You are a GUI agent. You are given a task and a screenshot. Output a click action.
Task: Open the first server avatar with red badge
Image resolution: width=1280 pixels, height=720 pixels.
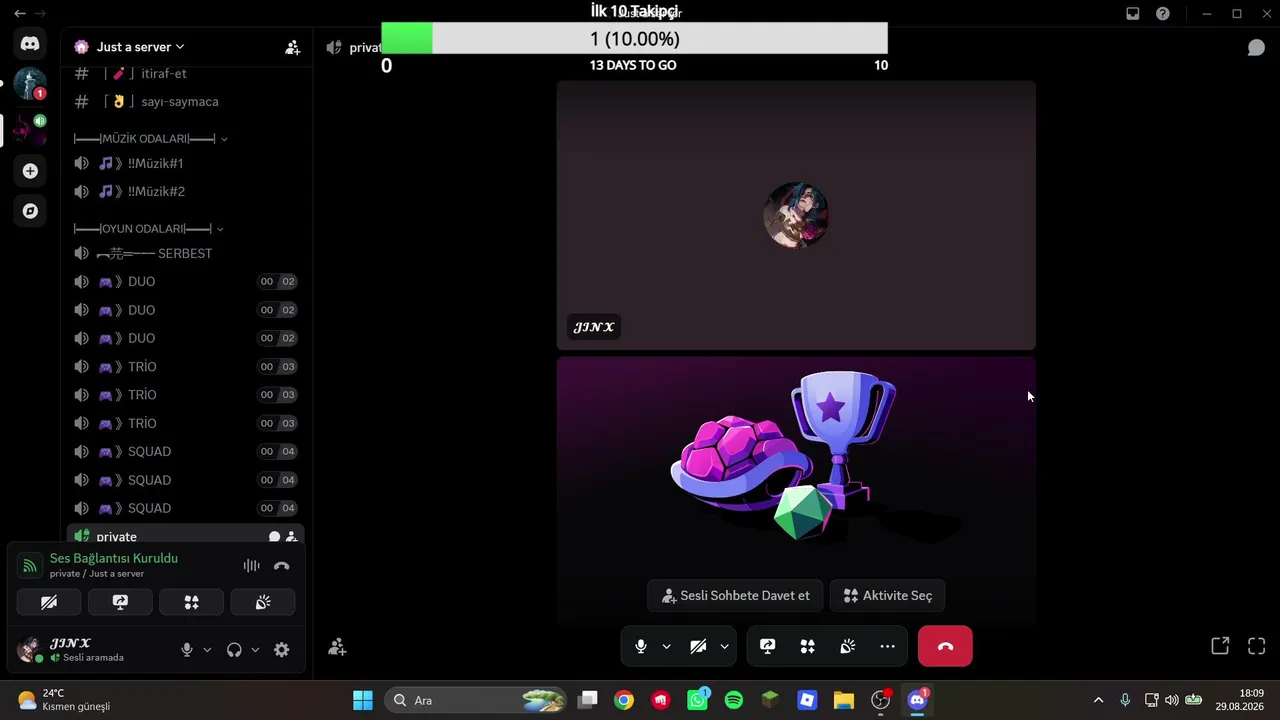point(30,85)
